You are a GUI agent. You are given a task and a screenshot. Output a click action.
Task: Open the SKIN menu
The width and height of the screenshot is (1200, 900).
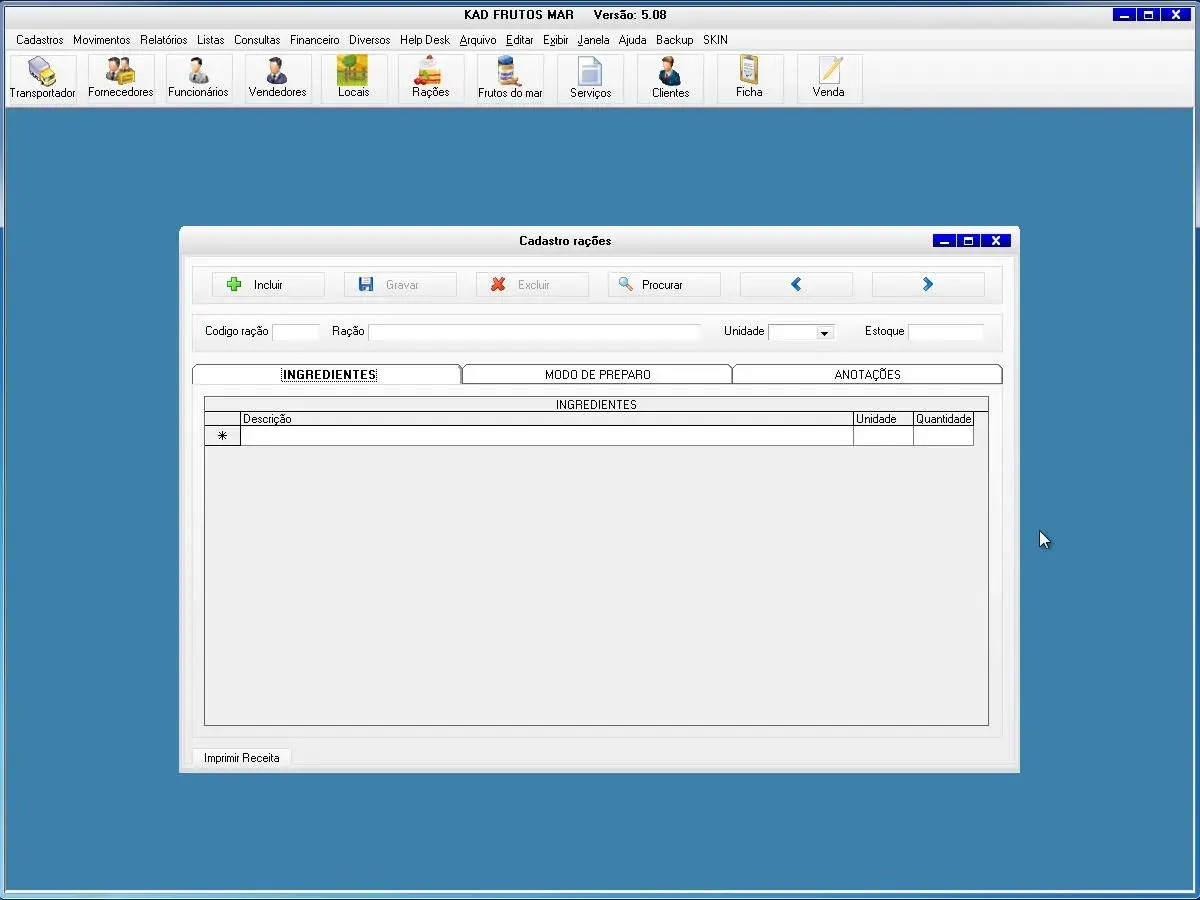(715, 40)
